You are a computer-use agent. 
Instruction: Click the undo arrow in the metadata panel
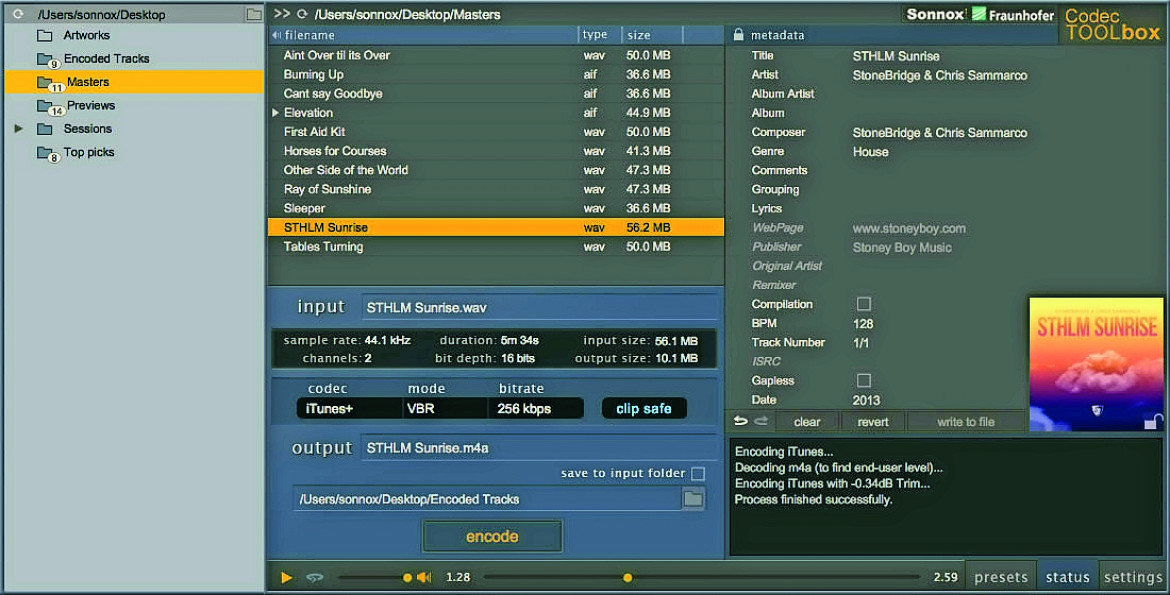click(740, 421)
